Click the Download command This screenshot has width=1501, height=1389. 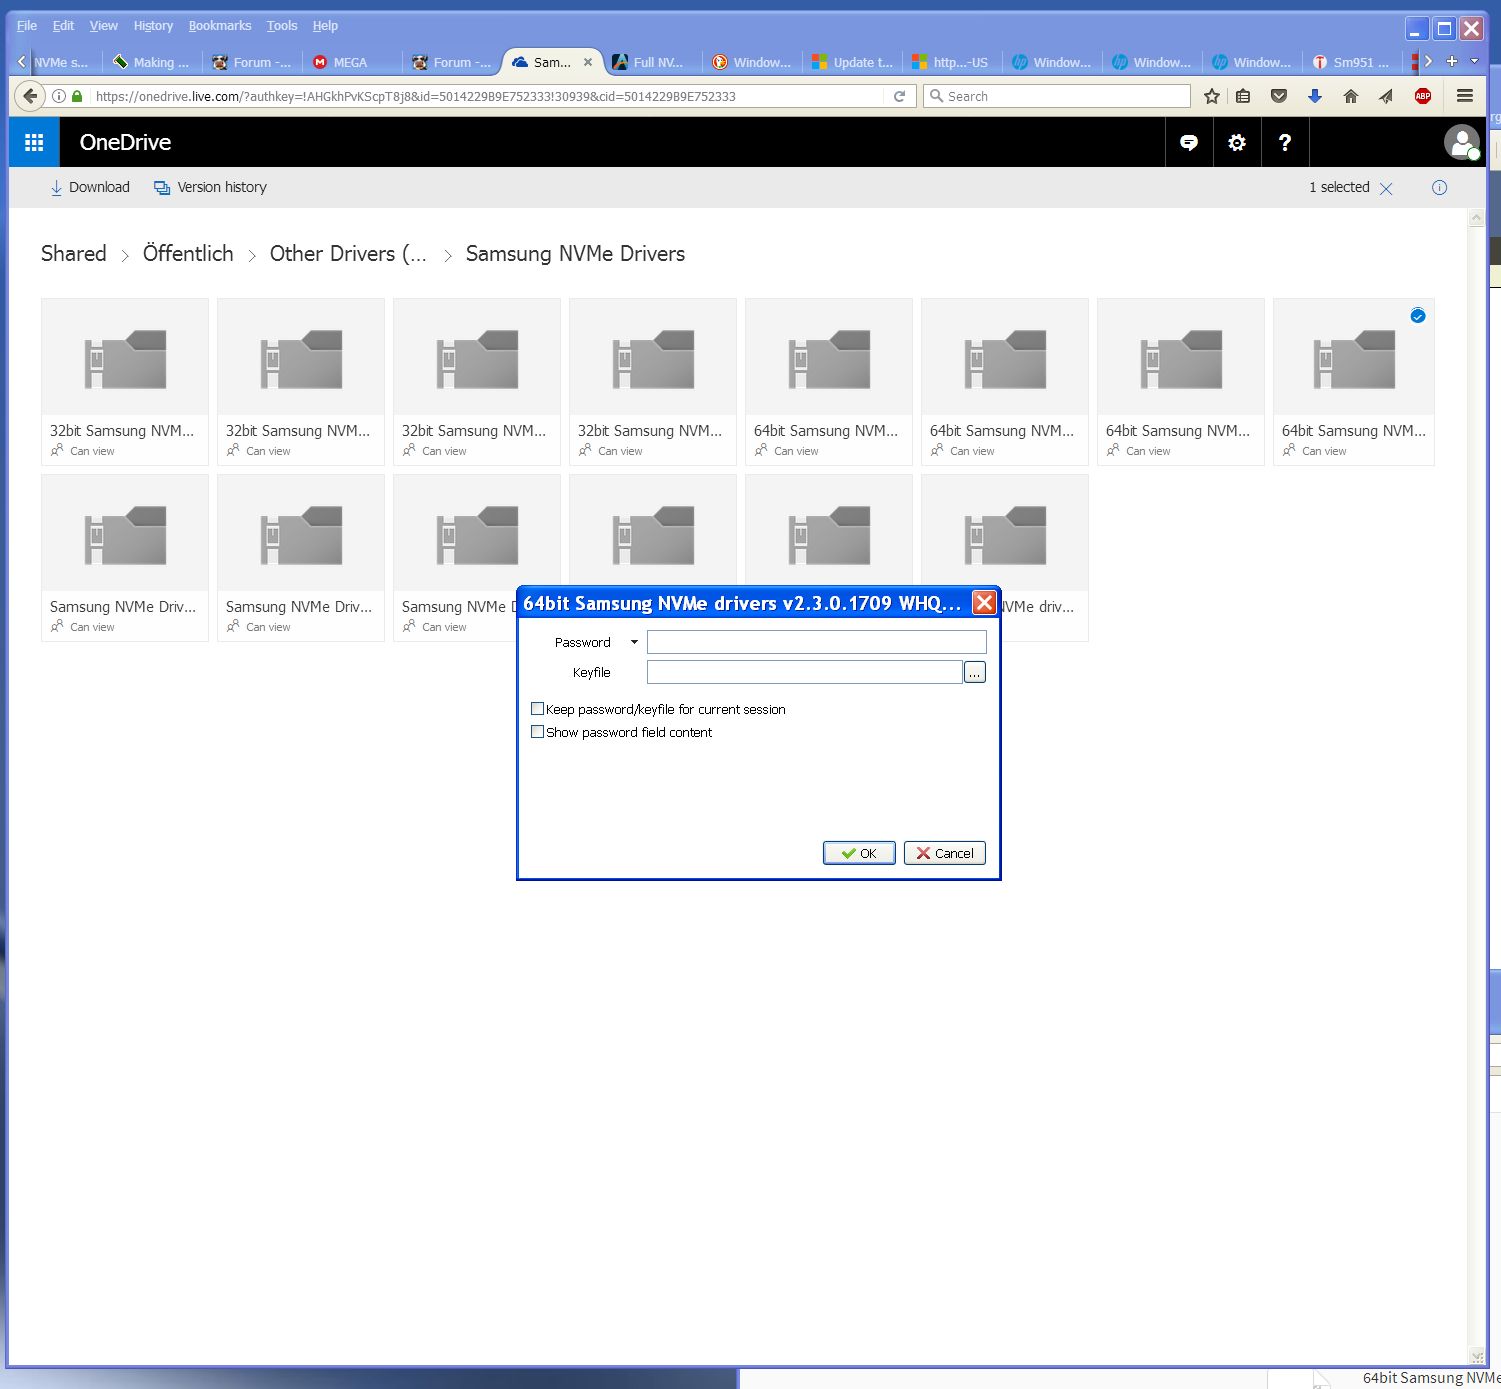(x=90, y=187)
